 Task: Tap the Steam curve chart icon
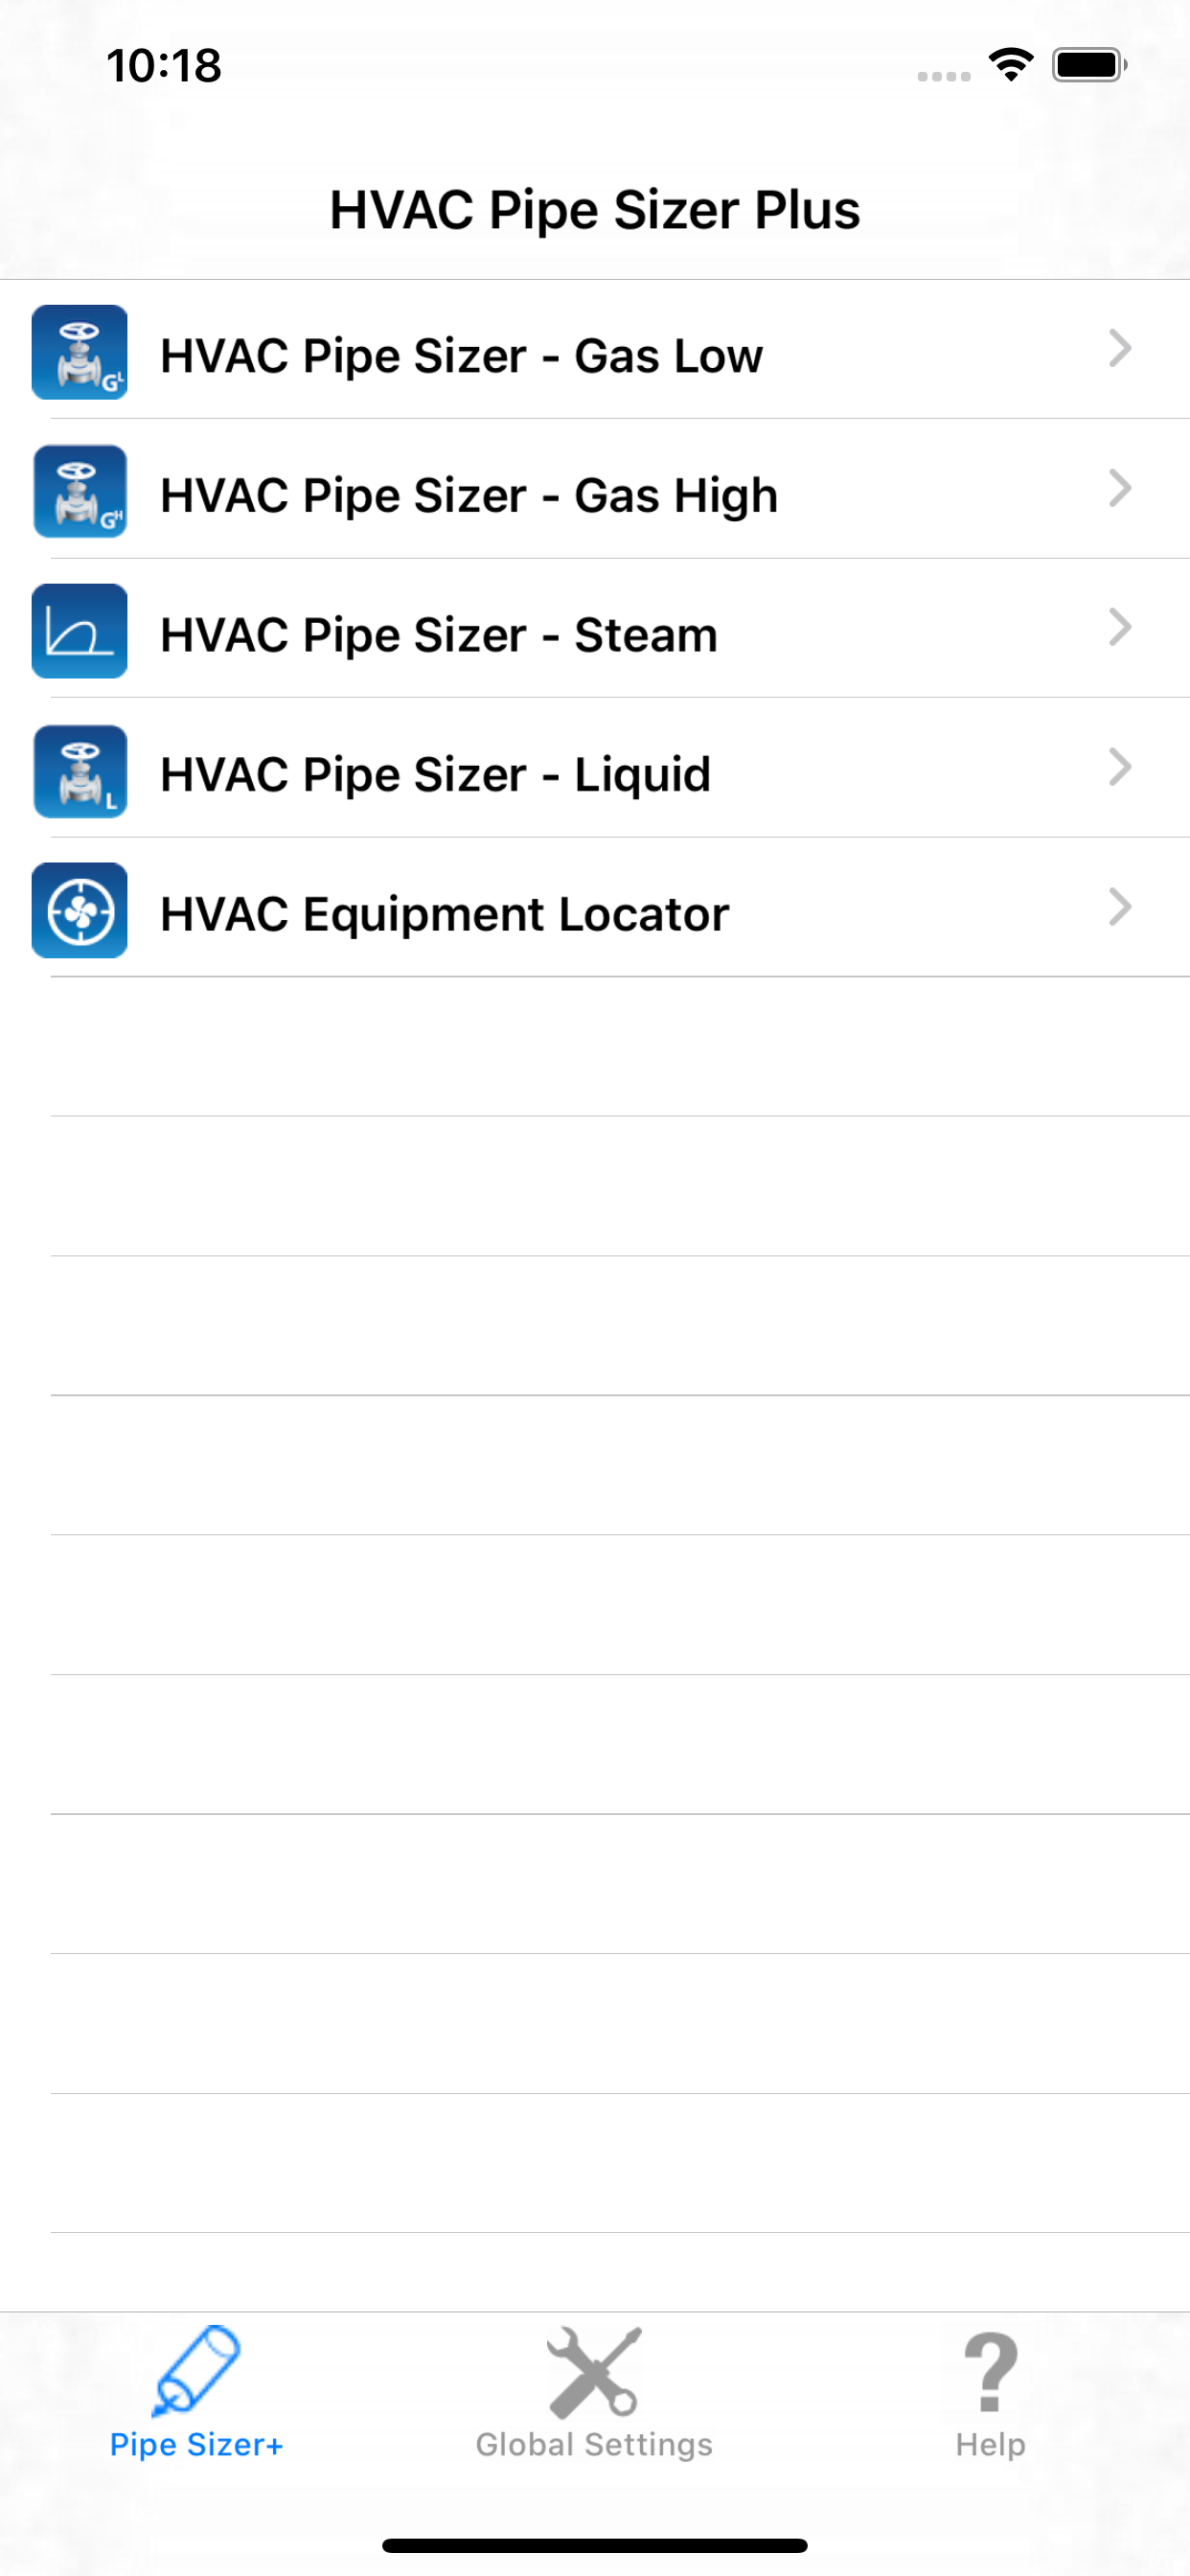[x=80, y=631]
